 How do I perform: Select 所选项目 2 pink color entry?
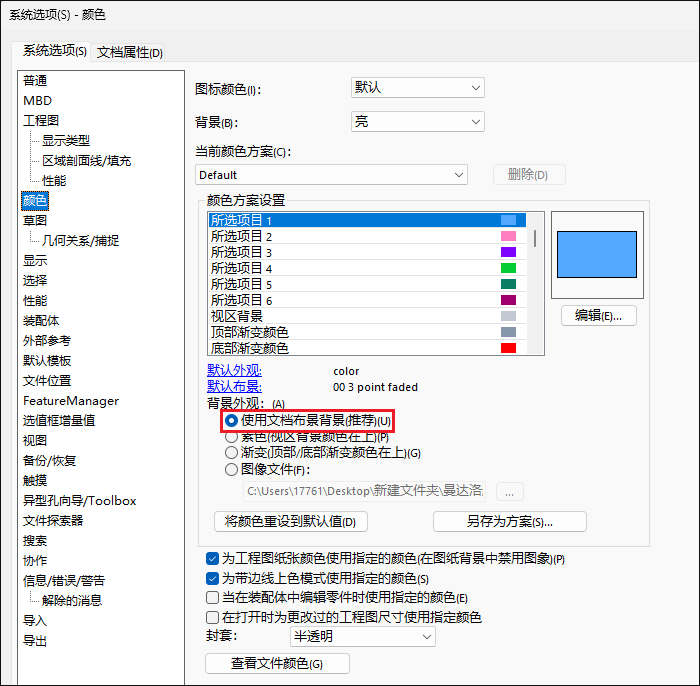tap(367, 236)
